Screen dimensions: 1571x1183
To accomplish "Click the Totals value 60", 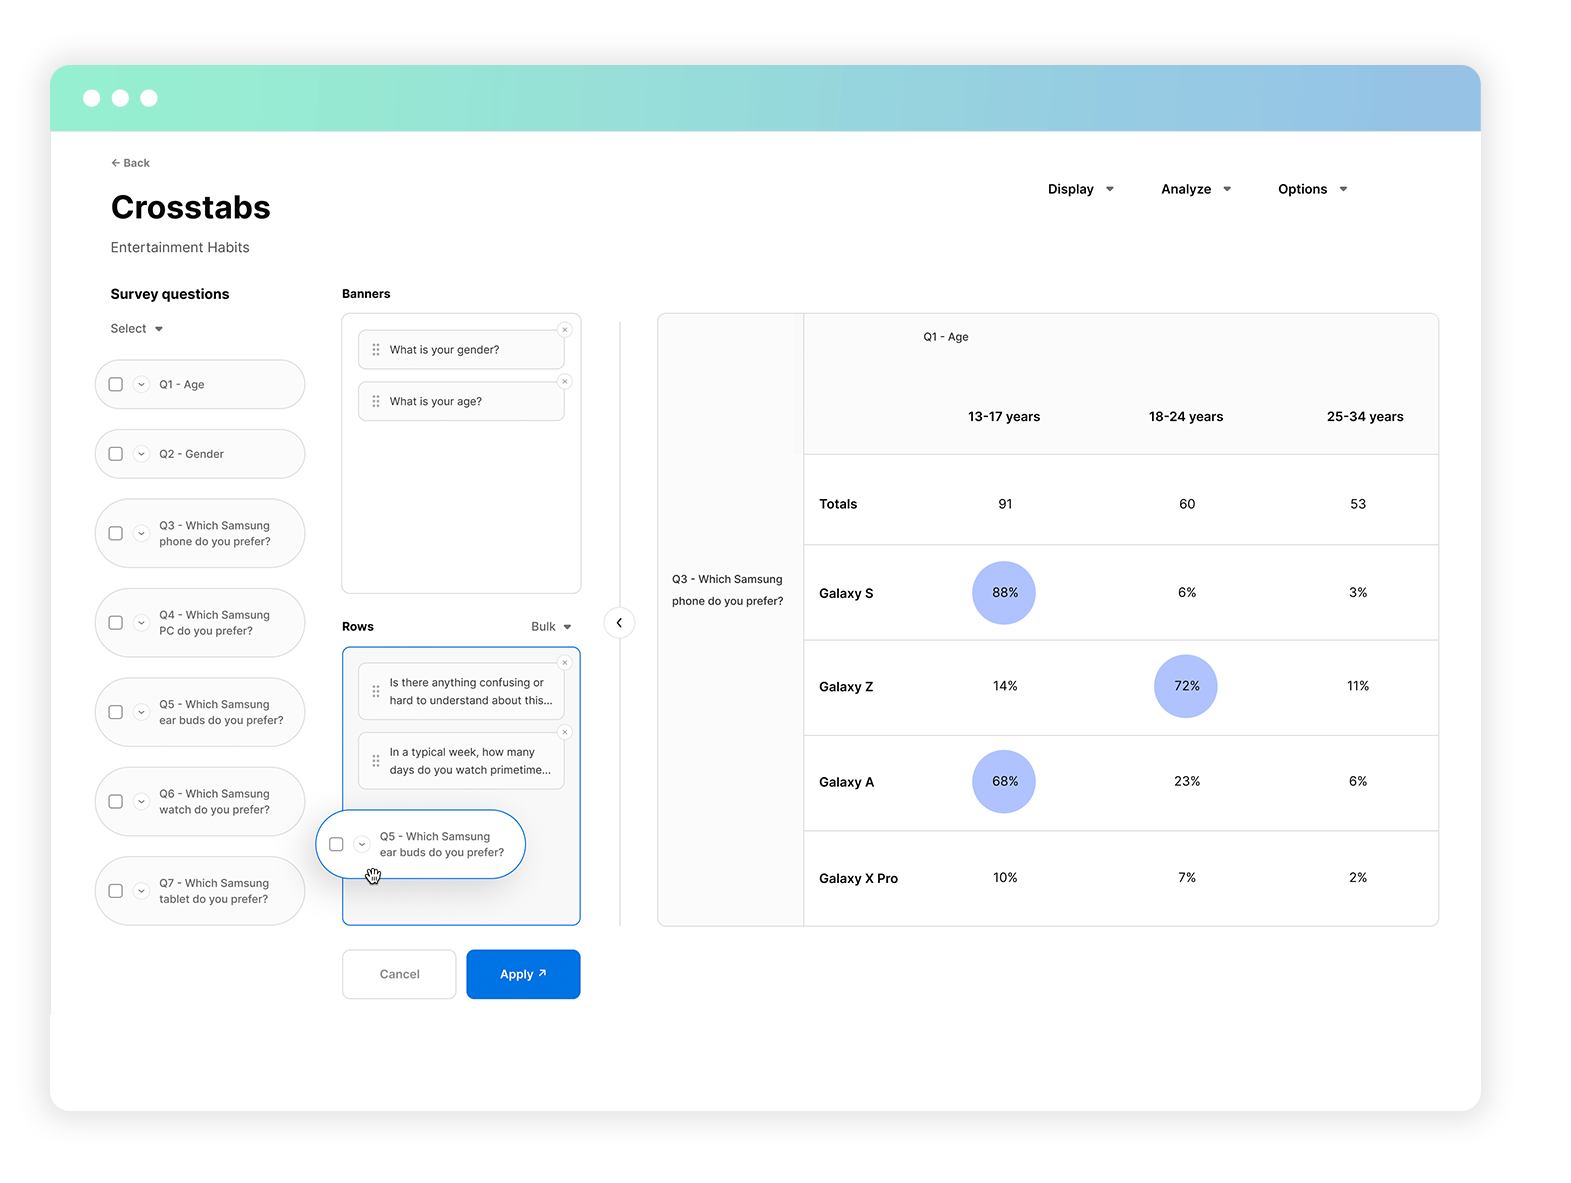I will coord(1187,504).
